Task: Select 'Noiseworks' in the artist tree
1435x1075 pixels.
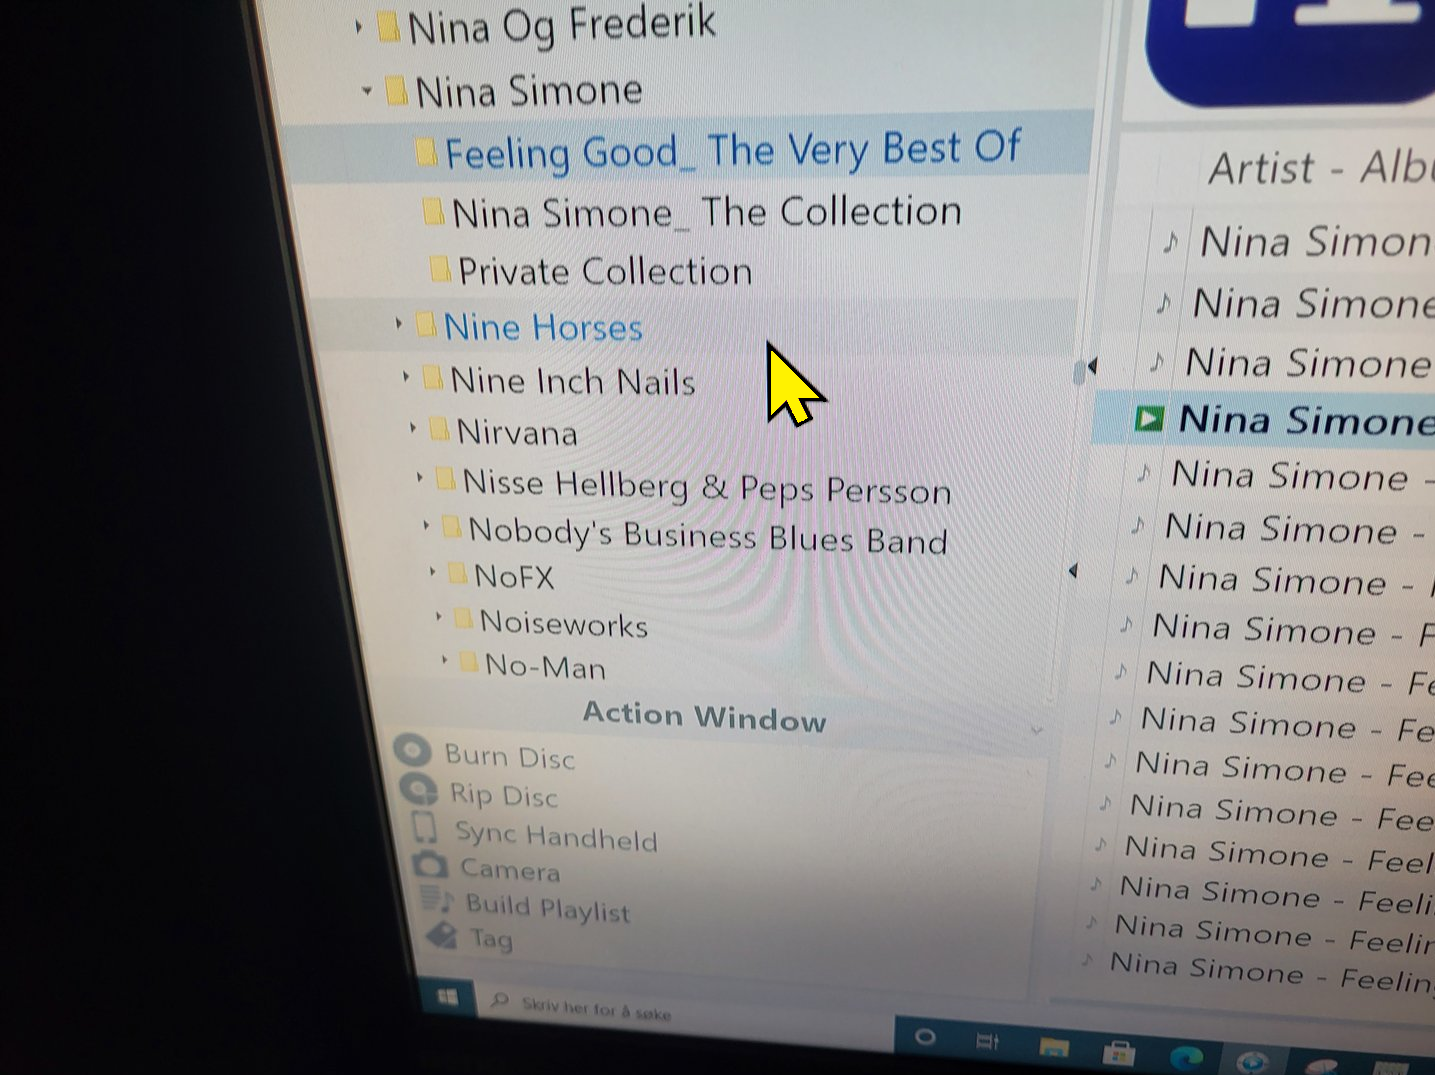Action: (563, 623)
